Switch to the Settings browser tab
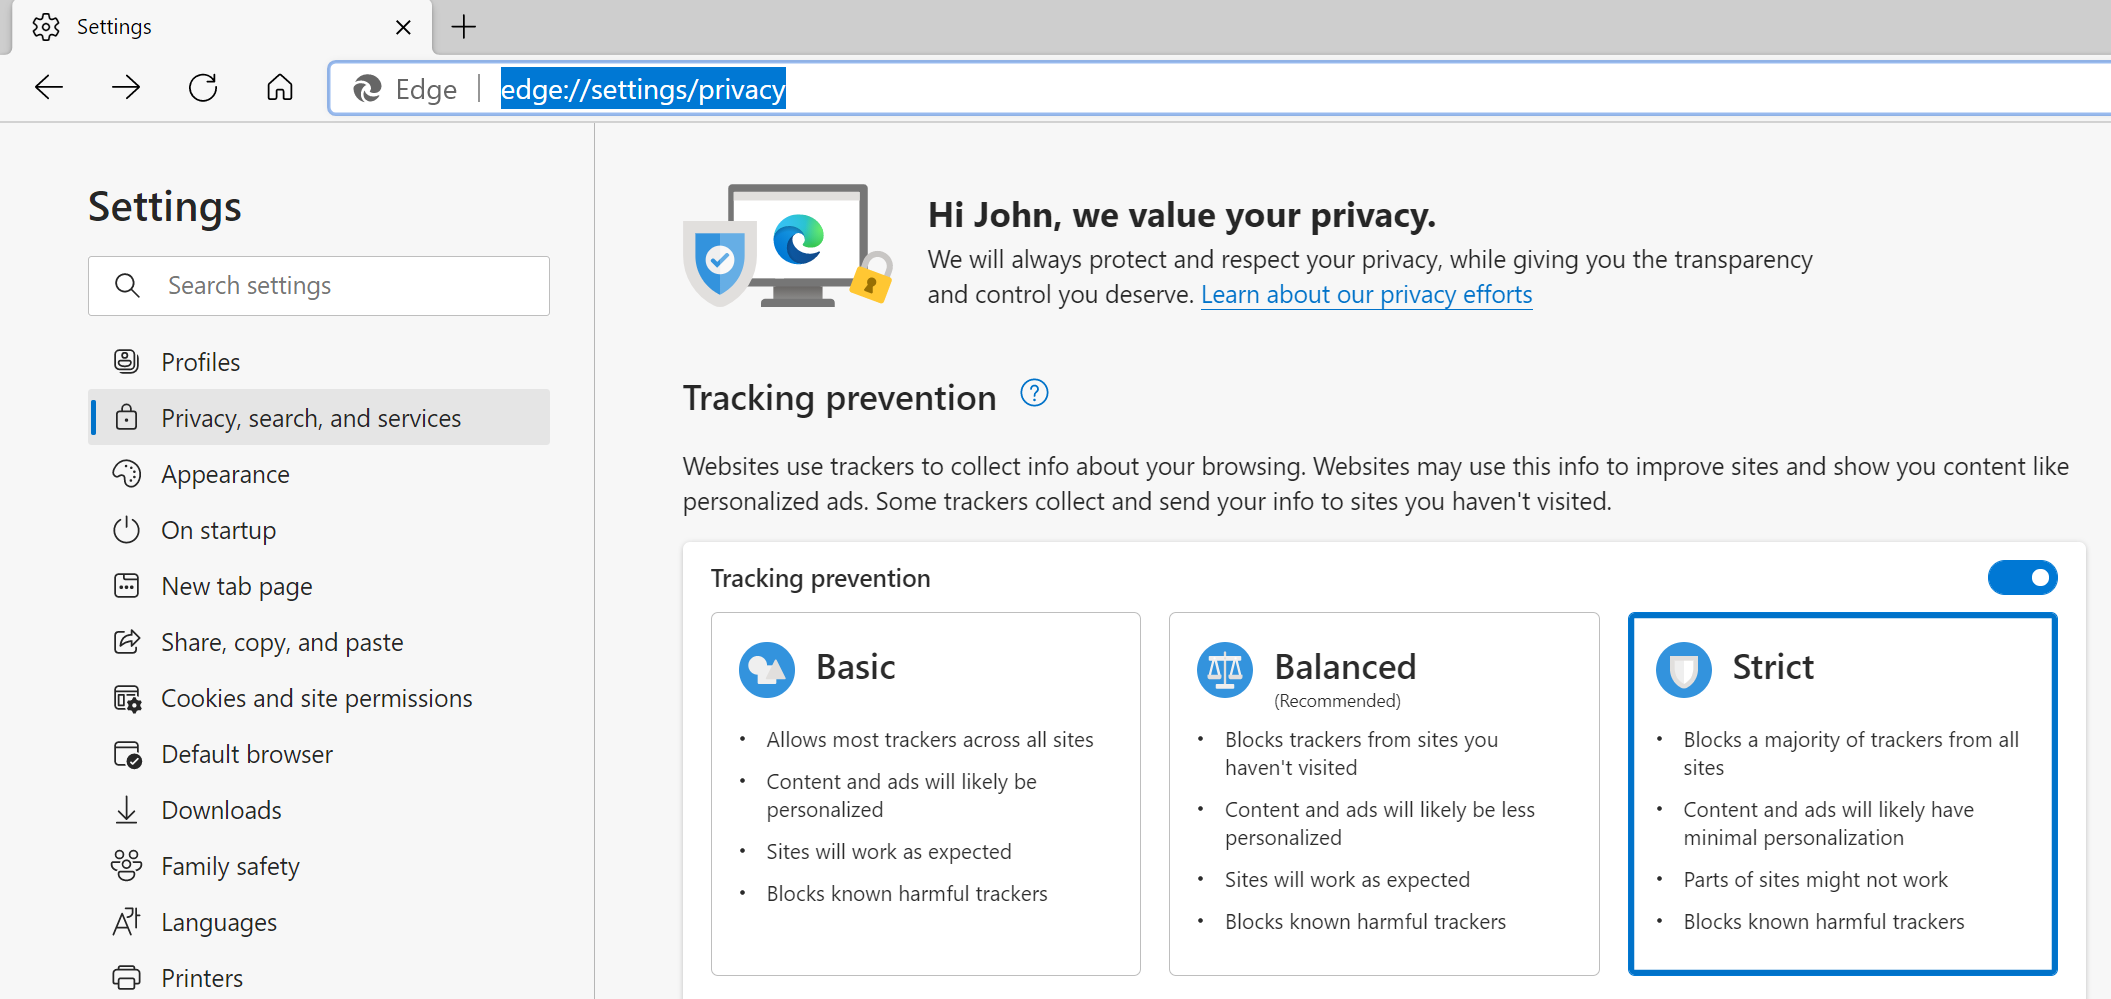Image resolution: width=2111 pixels, height=999 pixels. pyautogui.click(x=113, y=27)
